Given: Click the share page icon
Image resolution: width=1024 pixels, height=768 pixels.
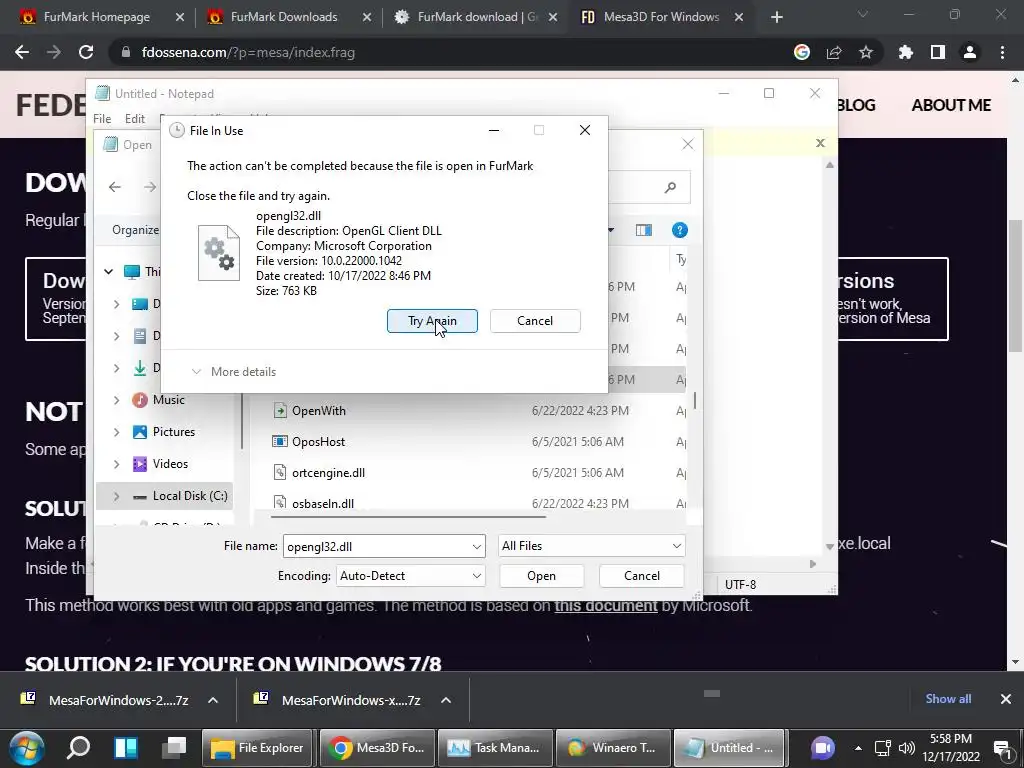Looking at the screenshot, I should click(x=834, y=52).
